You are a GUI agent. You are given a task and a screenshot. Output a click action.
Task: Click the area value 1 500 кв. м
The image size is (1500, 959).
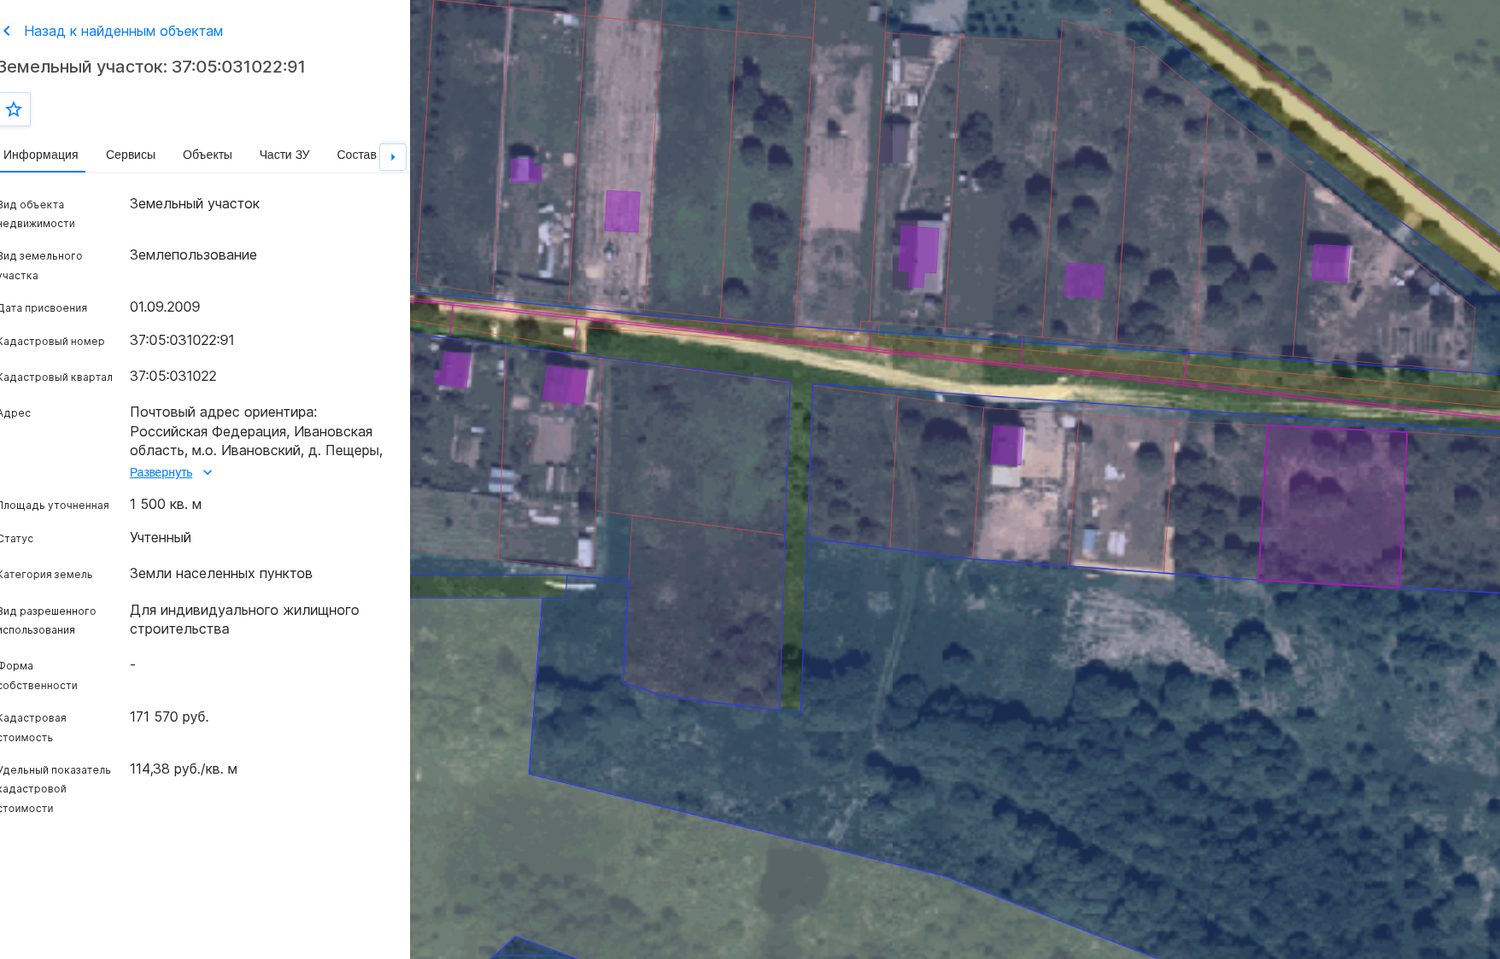(x=166, y=504)
